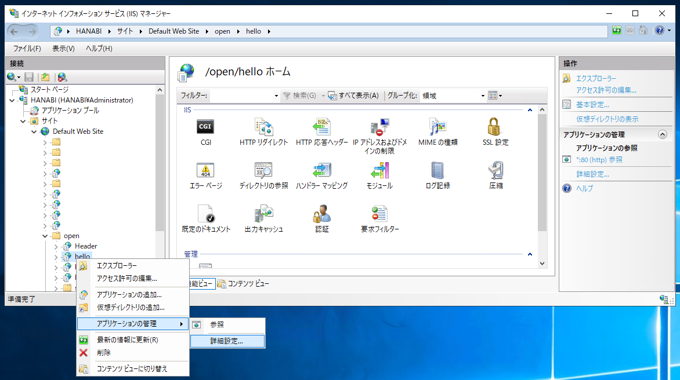Click 詳細設定 in the submenu
Viewport: 680px width, 380px height.
[x=228, y=341]
